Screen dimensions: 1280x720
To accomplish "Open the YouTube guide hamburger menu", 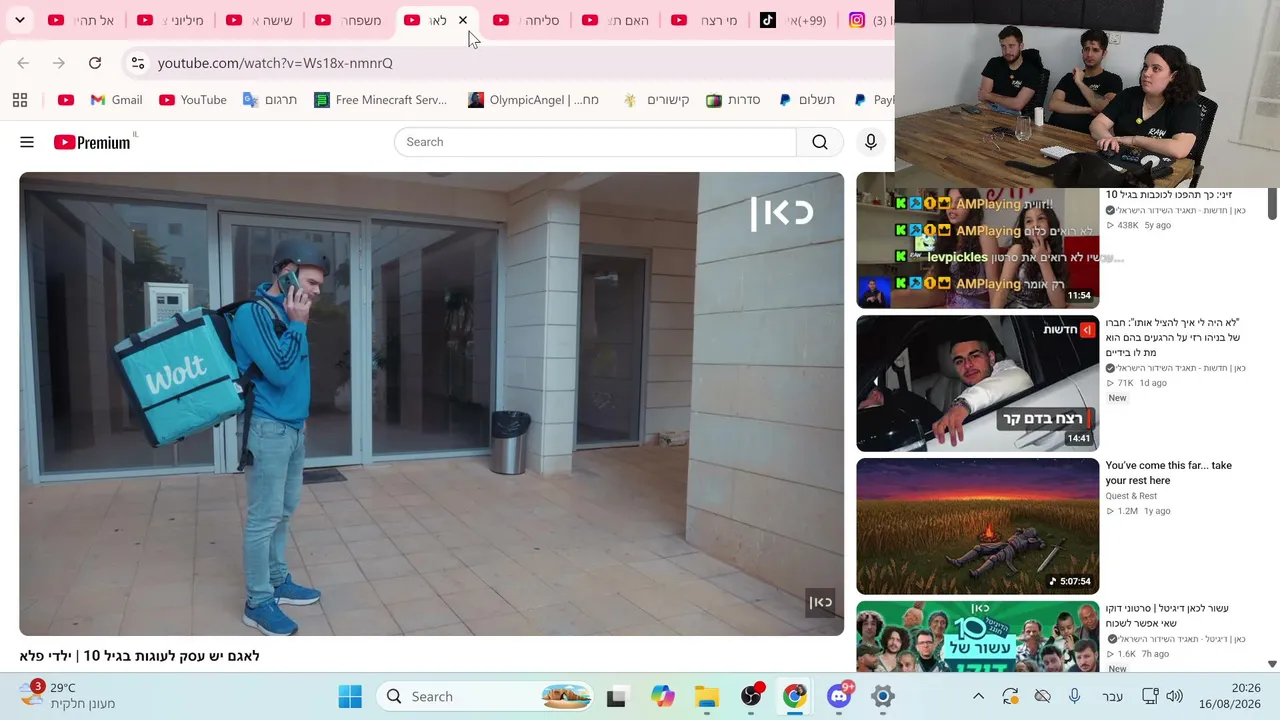I will tap(27, 142).
